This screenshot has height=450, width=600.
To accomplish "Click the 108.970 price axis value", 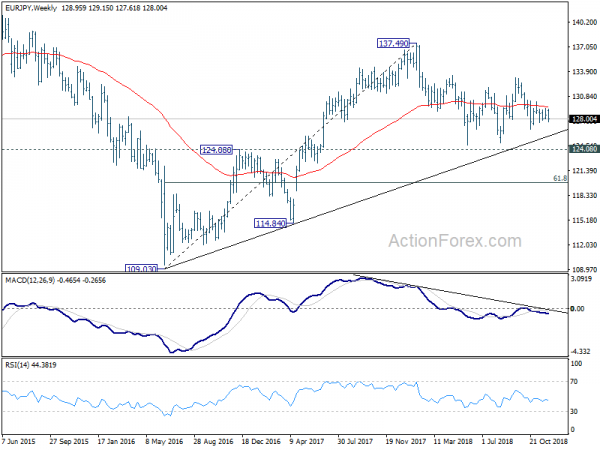I will pos(584,270).
